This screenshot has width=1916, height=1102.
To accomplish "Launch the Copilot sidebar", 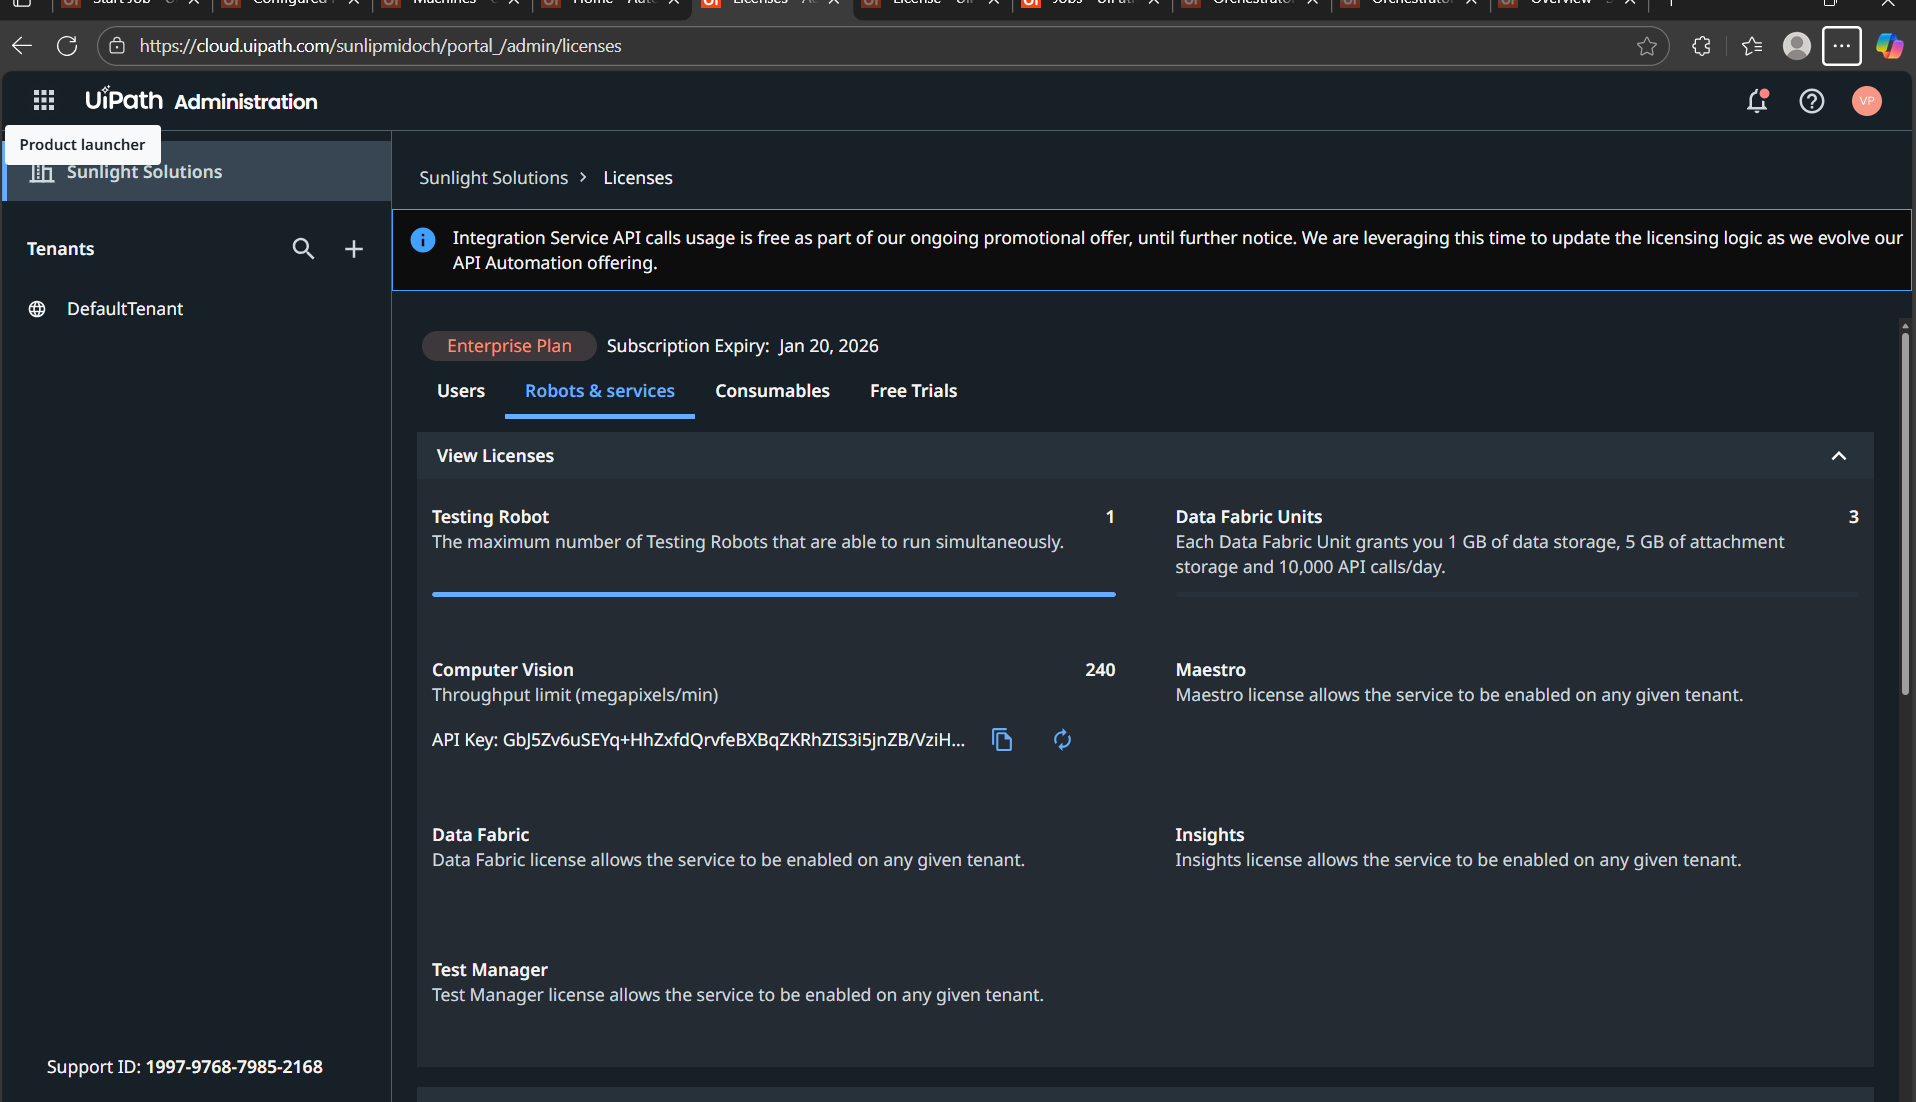I will [x=1889, y=46].
